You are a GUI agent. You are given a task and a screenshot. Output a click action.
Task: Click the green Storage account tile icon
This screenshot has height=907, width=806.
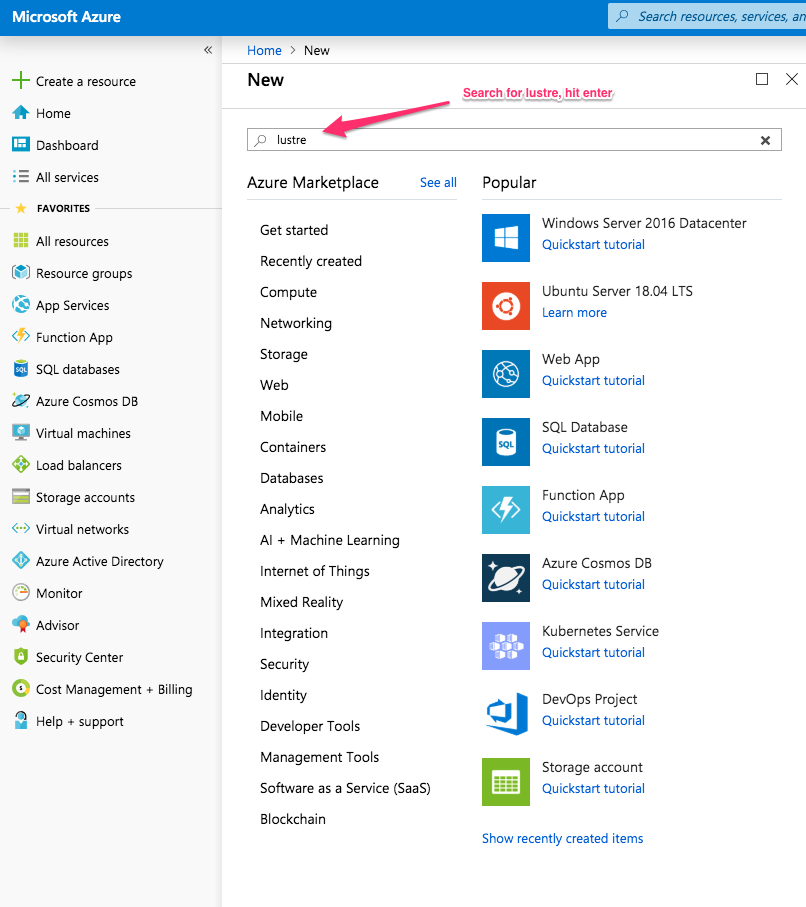click(506, 782)
